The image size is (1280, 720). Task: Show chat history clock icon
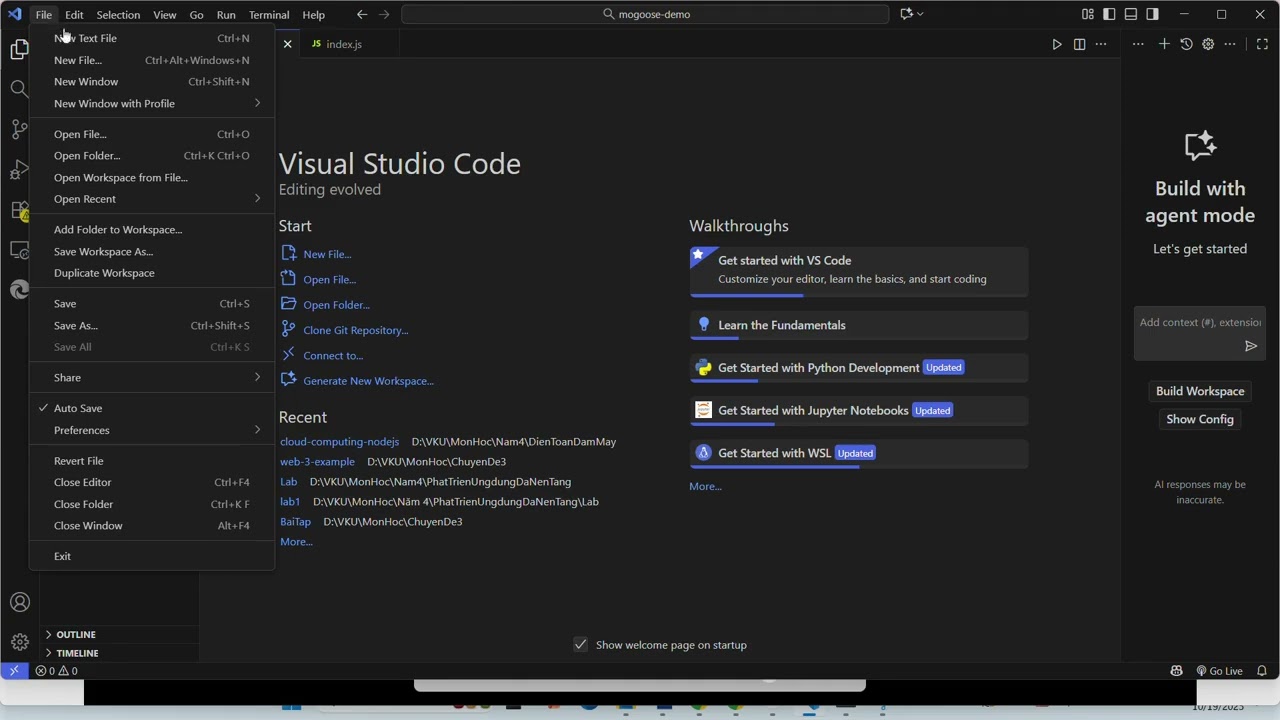1186,44
